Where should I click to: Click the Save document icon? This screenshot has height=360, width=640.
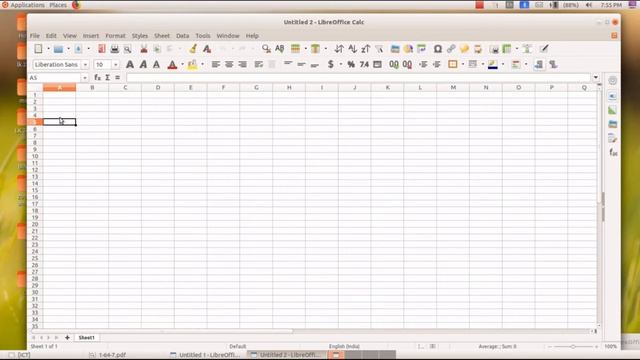(78, 49)
